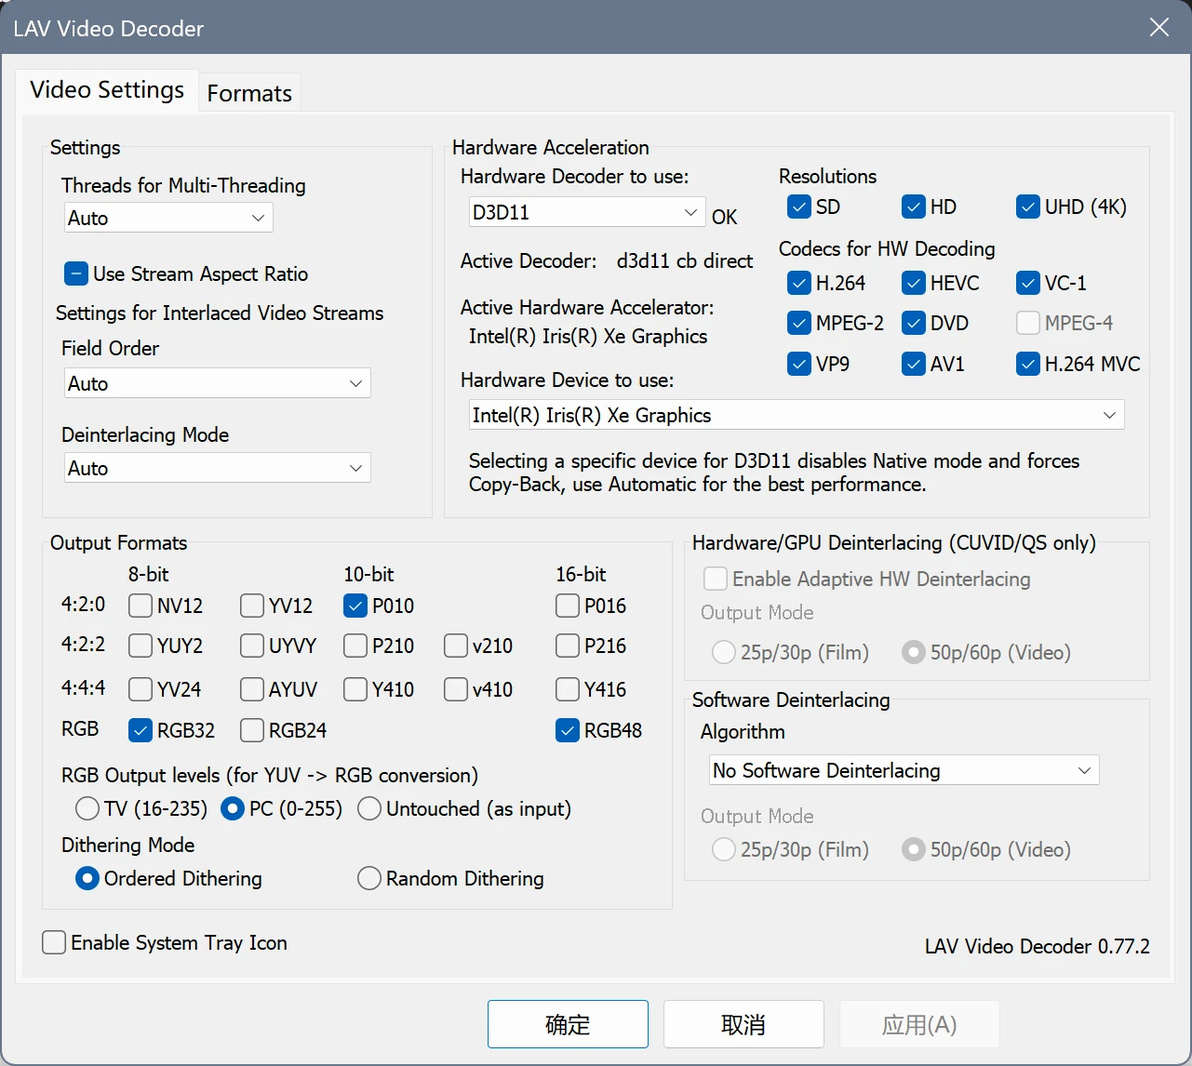Expand Threads for Multi-Threading dropdown
1192x1066 pixels.
pyautogui.click(x=168, y=218)
